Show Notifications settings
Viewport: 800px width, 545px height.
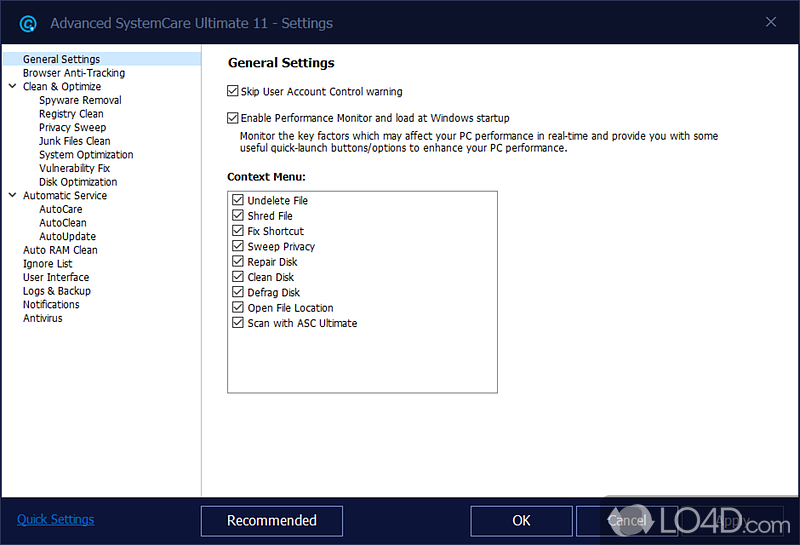tap(51, 304)
